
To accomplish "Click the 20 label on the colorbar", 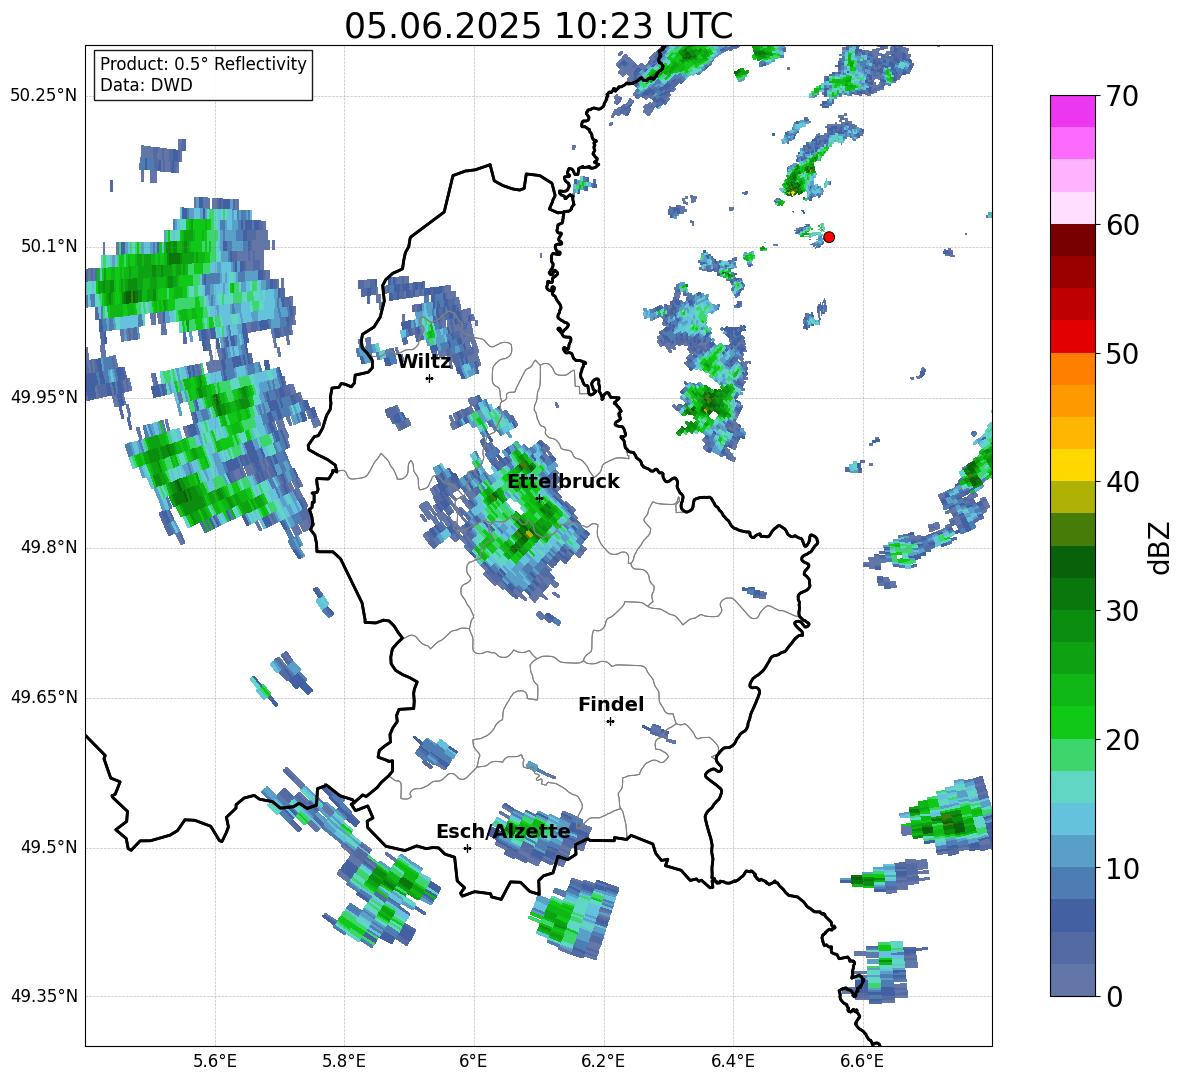I will point(1122,740).
